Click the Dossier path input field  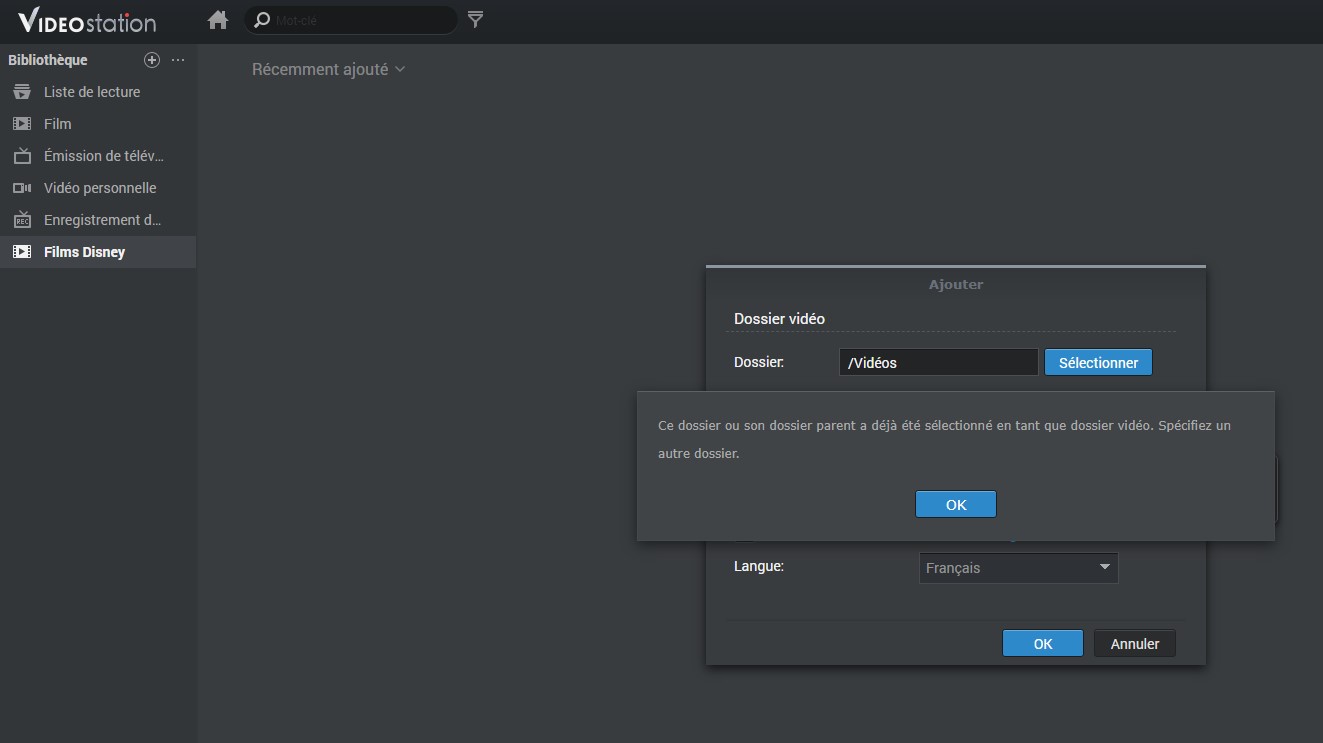(938, 363)
